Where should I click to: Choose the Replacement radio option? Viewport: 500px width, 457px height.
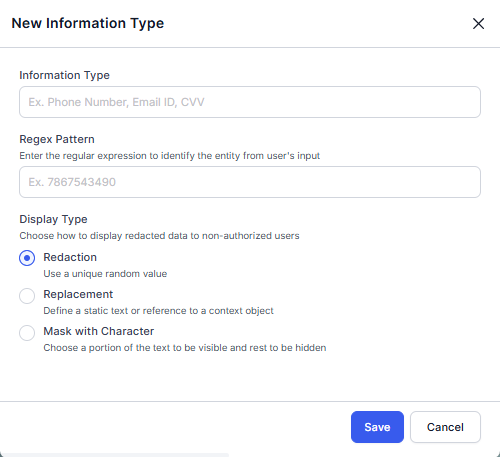(27, 296)
